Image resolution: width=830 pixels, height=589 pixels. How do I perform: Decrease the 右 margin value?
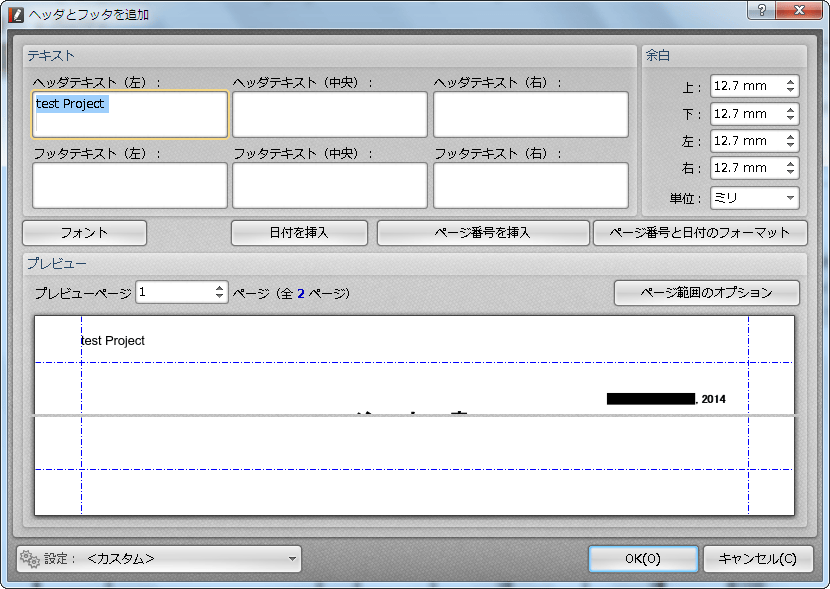point(790,172)
